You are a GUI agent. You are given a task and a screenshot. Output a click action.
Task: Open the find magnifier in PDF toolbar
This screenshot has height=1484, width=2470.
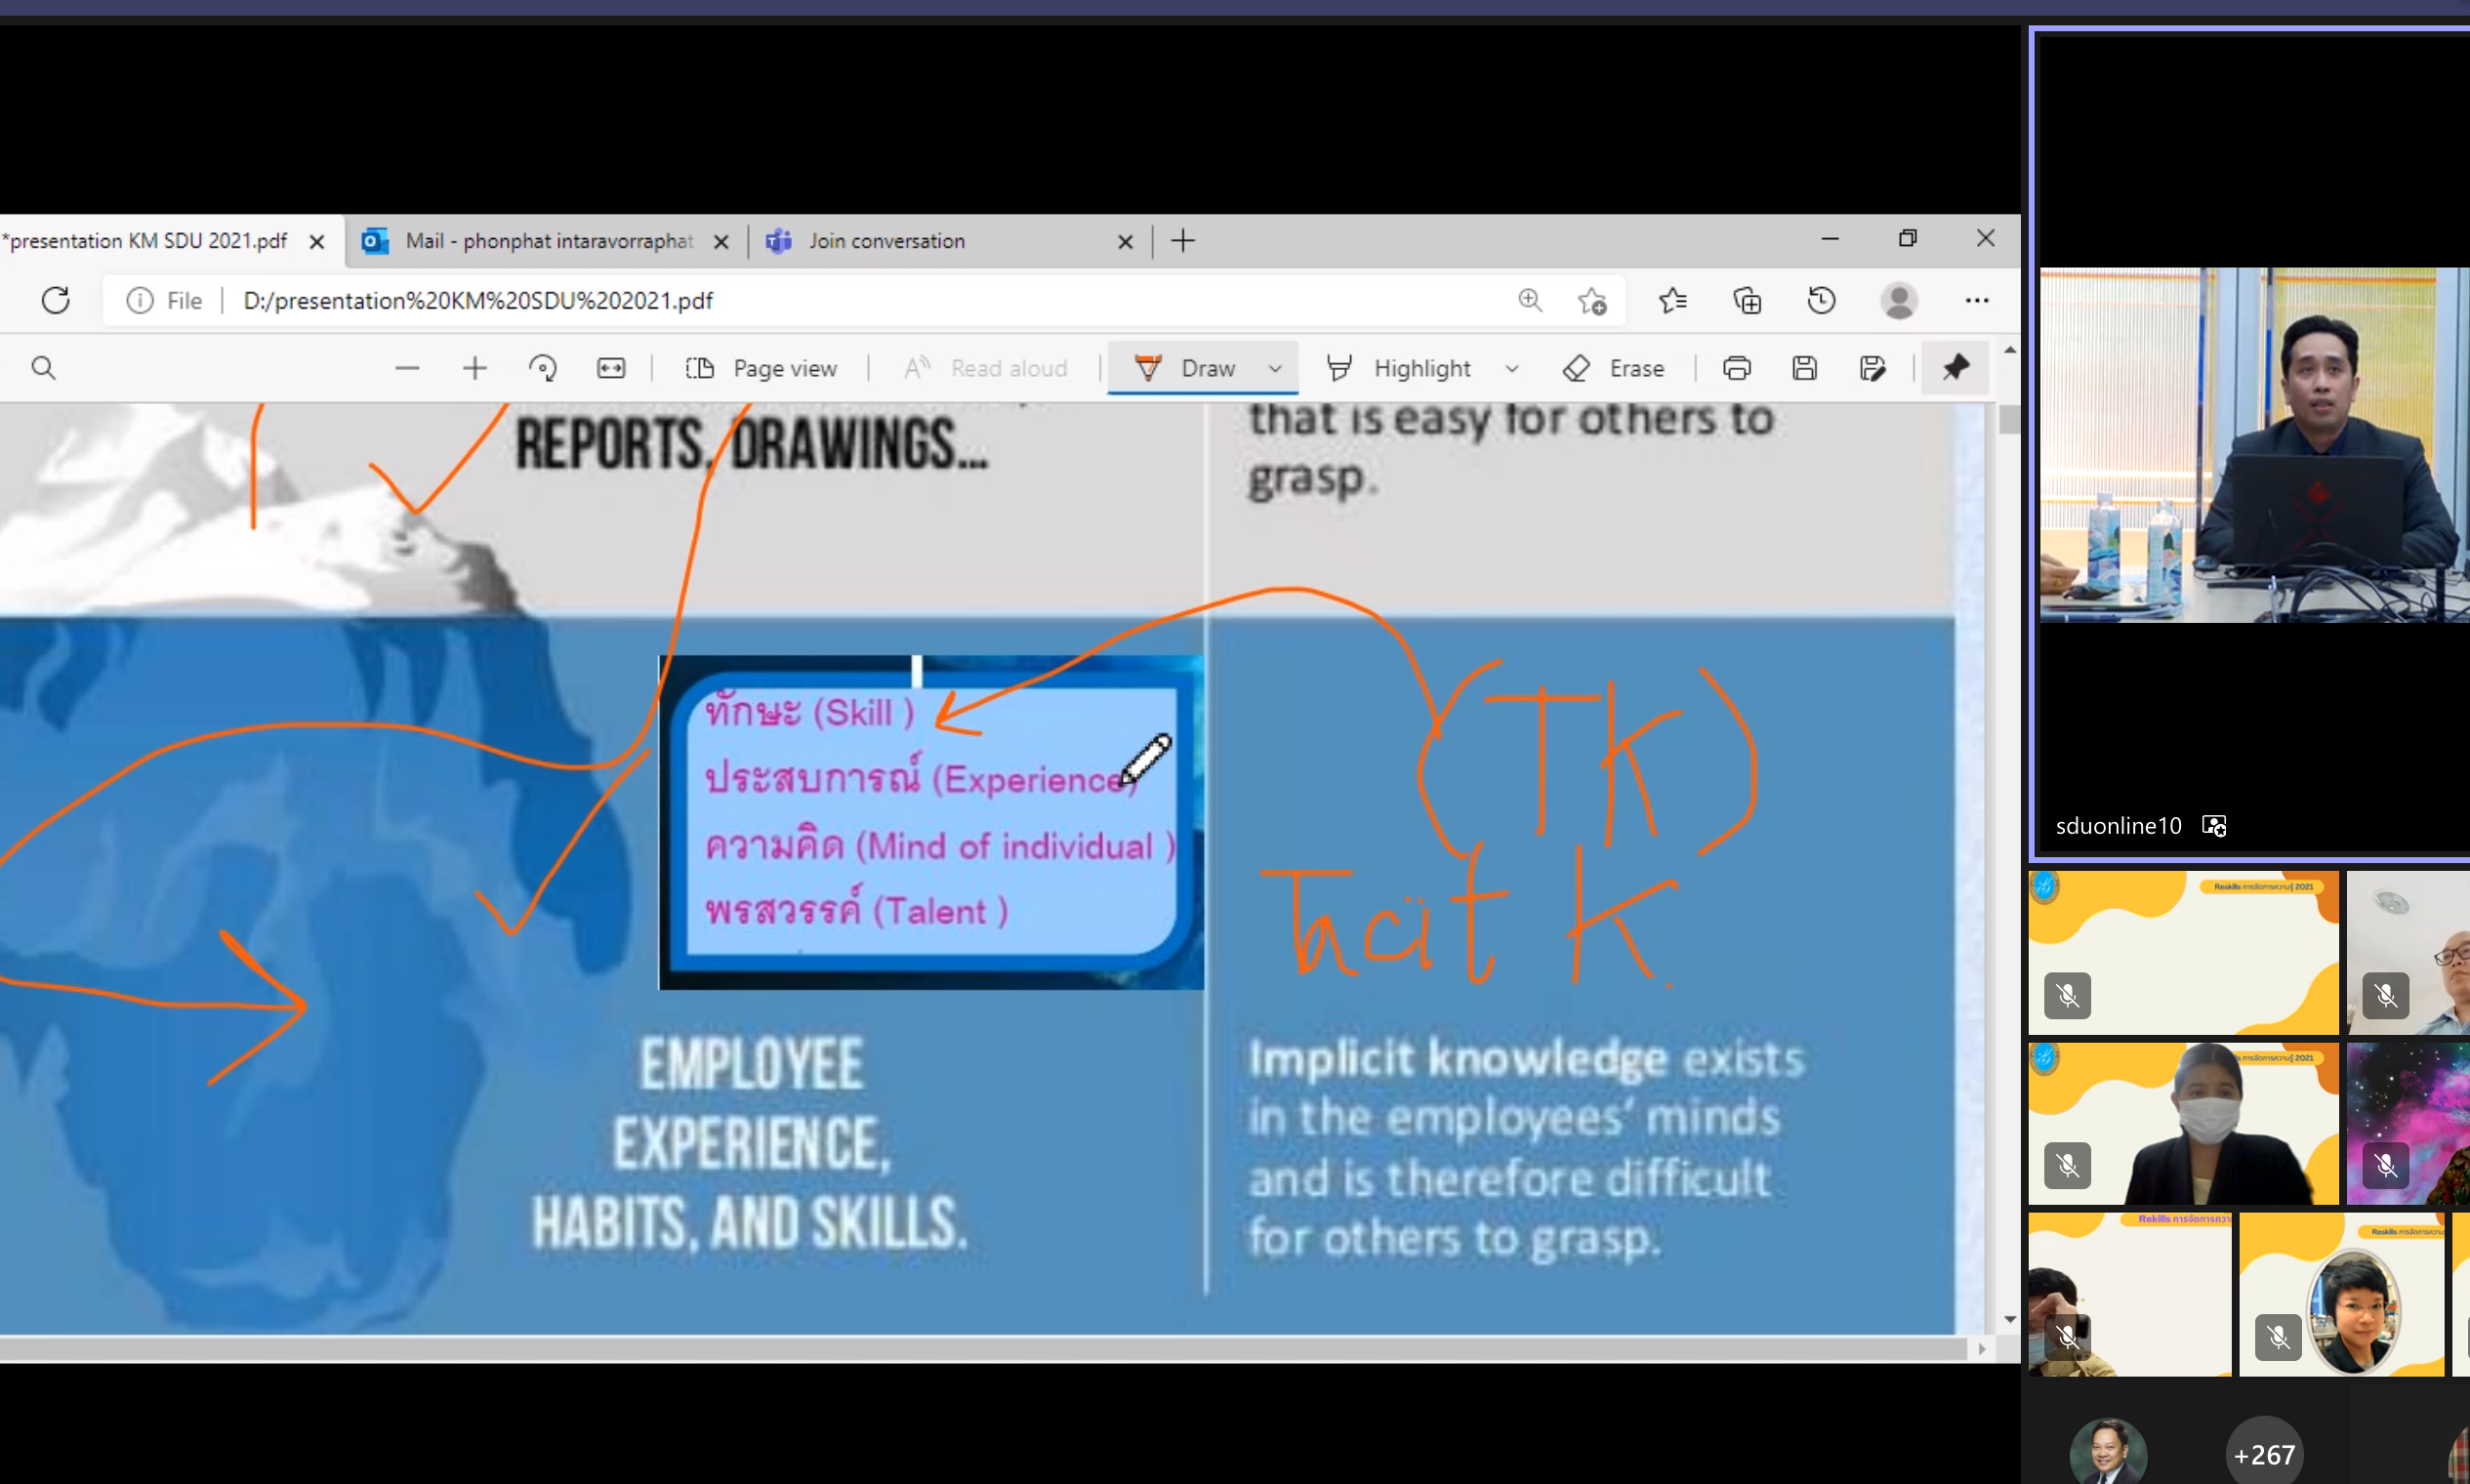pos(43,368)
